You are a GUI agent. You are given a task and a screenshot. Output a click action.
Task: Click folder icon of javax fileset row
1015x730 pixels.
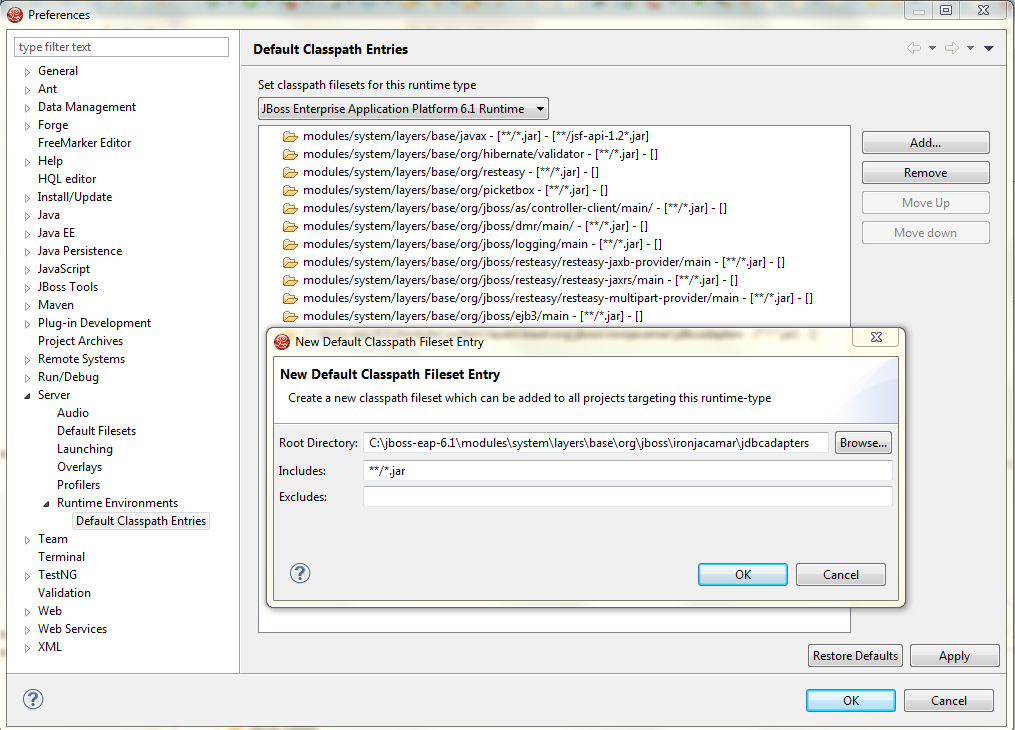290,136
